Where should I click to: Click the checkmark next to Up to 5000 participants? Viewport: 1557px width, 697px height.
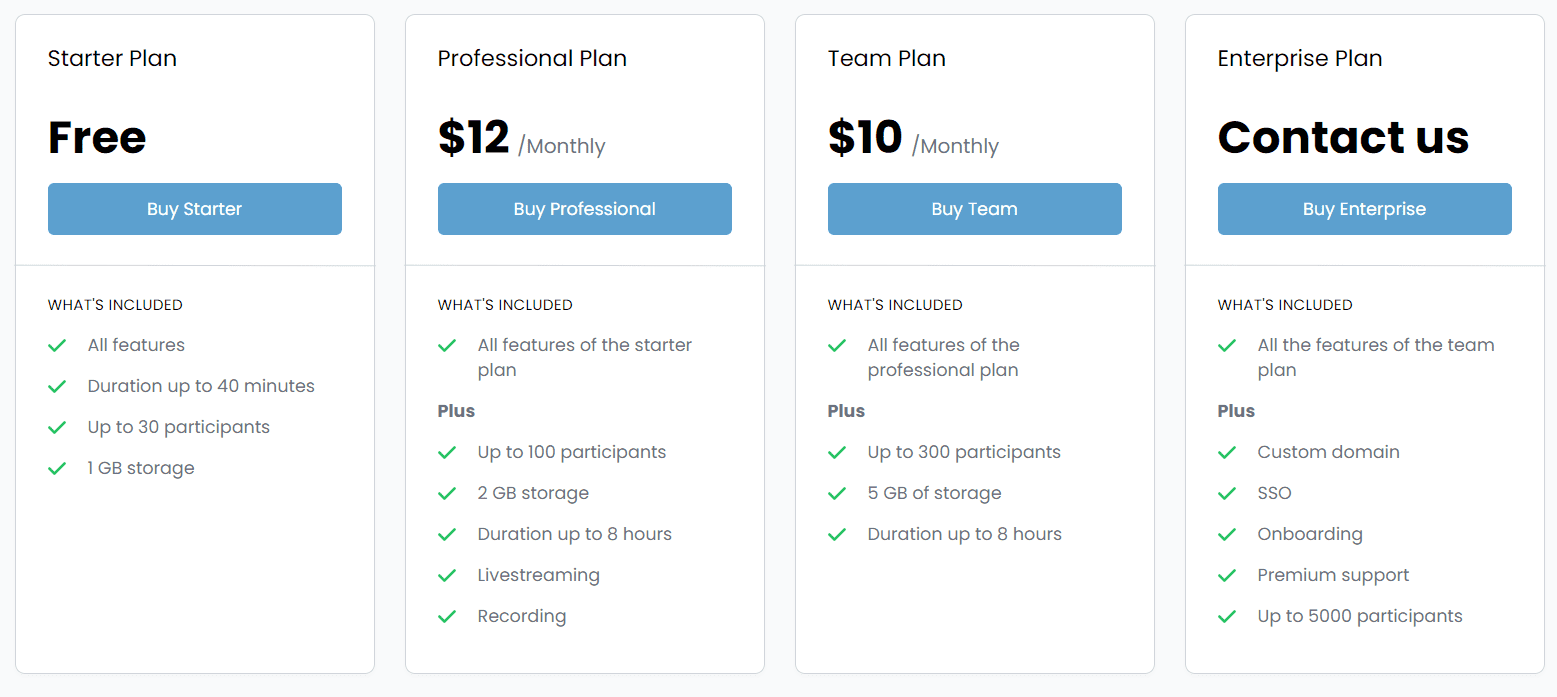click(1227, 615)
